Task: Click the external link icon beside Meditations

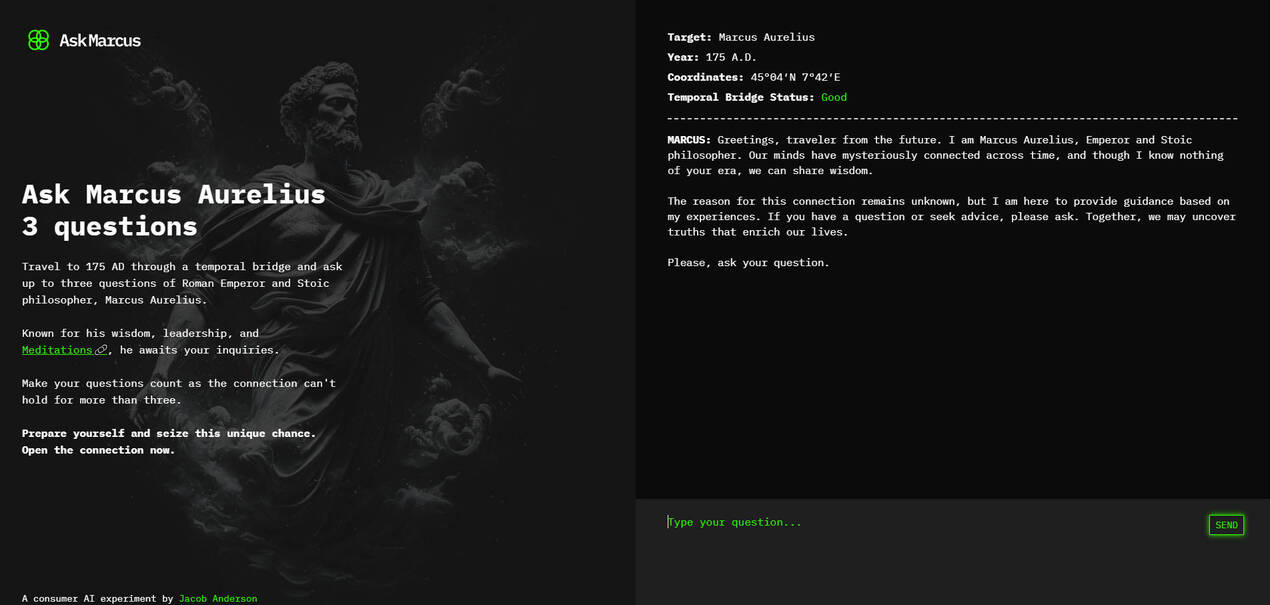Action: (100, 349)
